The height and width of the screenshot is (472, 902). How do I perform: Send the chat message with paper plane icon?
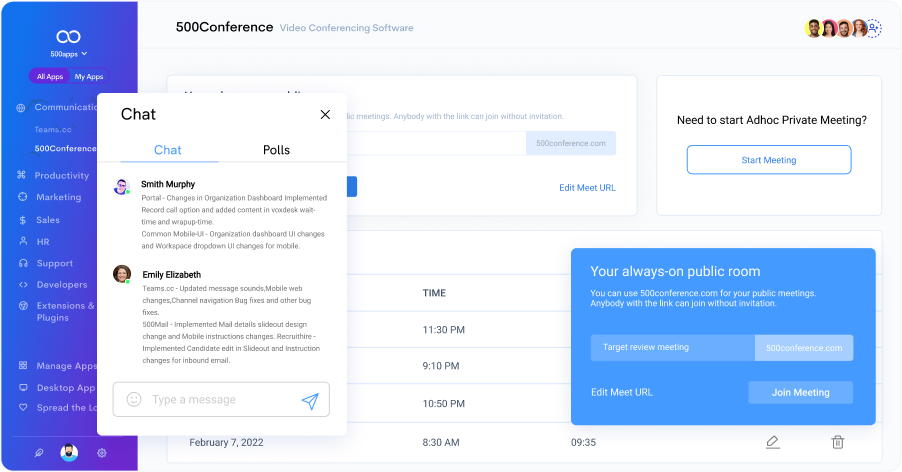coord(310,400)
